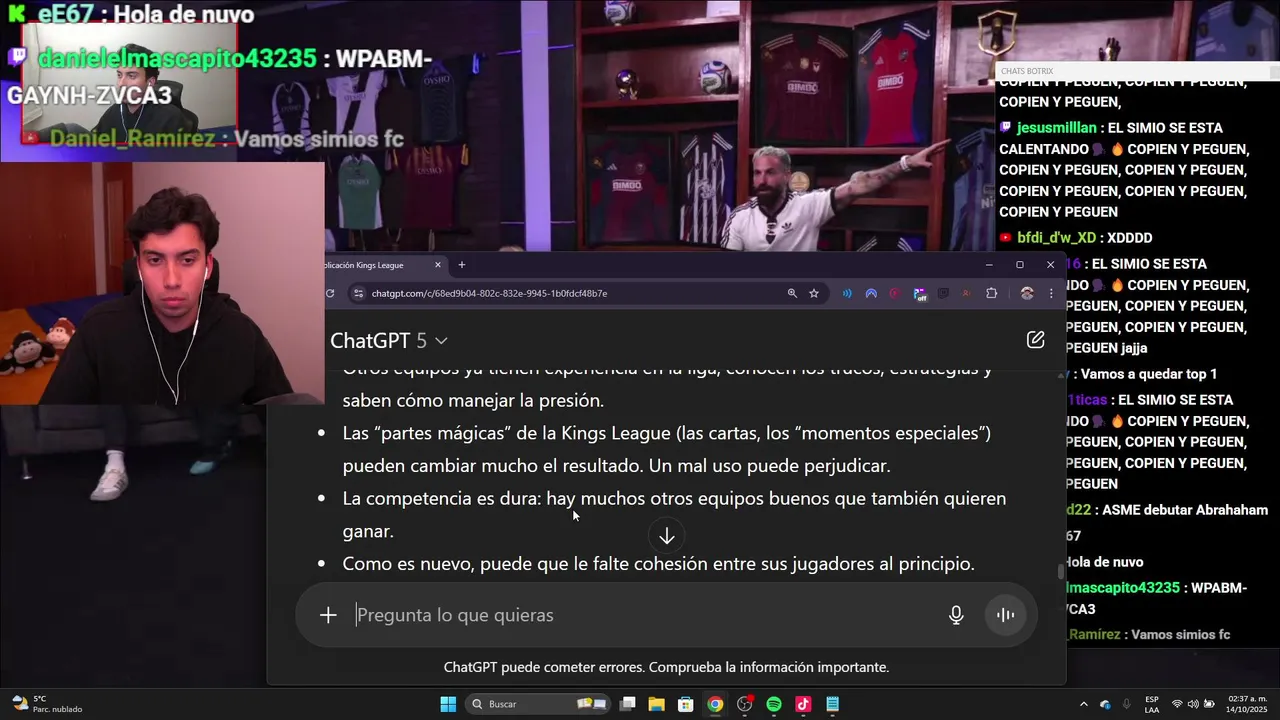The height and width of the screenshot is (720, 1280).
Task: Launch ChatGPT voice mode button
Action: (x=1005, y=615)
